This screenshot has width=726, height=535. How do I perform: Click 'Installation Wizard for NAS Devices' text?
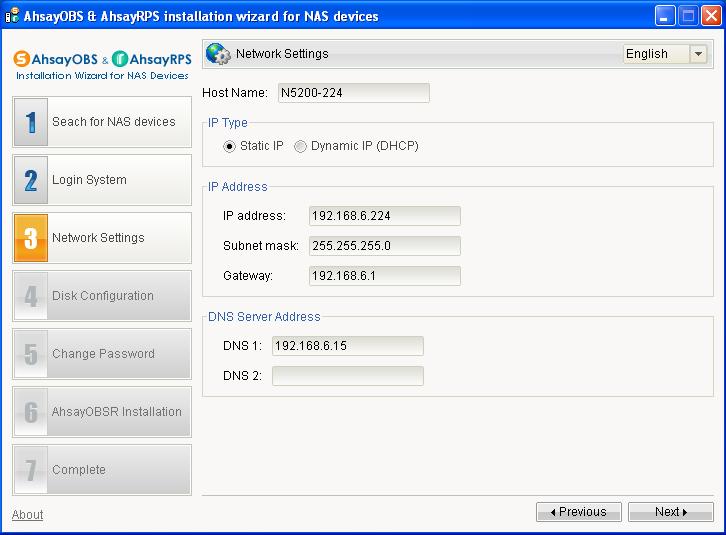(102, 76)
